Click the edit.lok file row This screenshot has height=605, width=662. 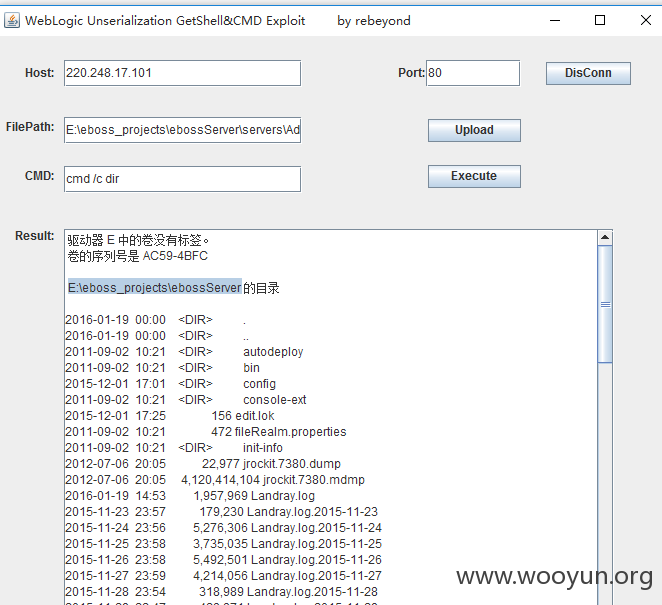click(170, 416)
